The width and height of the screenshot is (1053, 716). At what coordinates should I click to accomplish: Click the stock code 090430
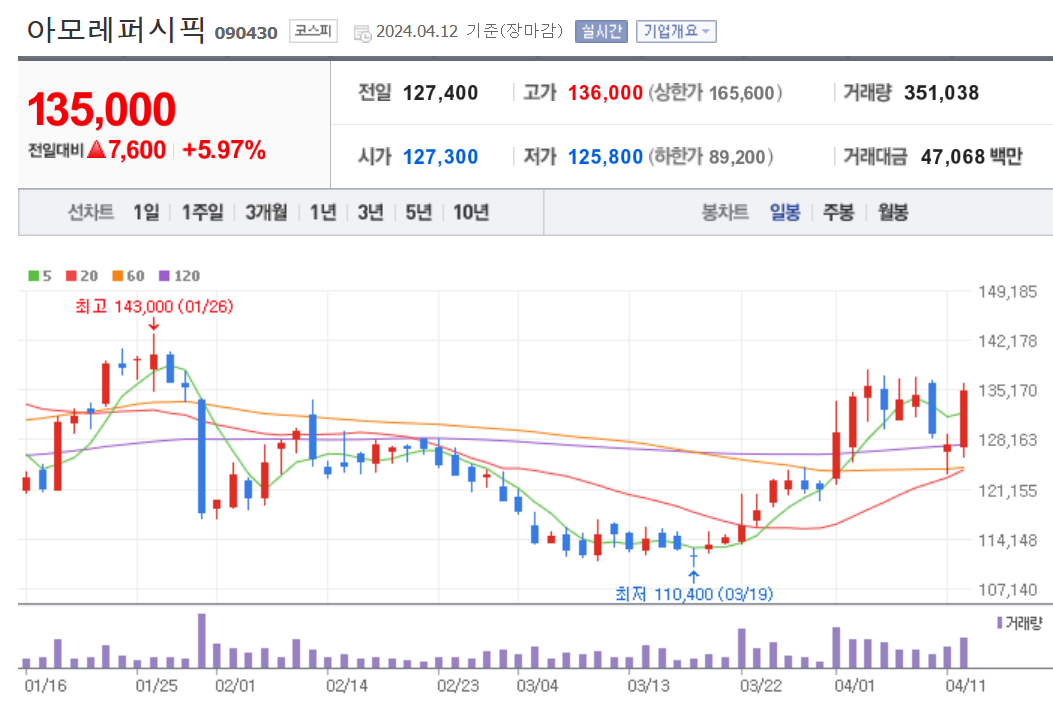coord(246,33)
